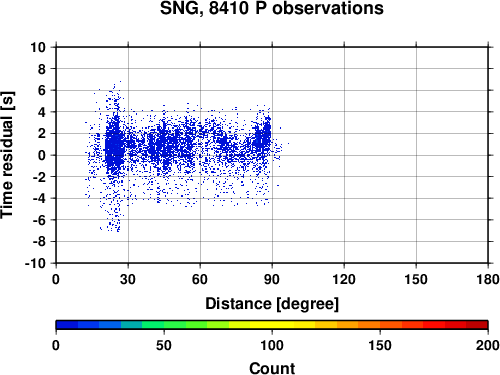Click the y-axis tick value -6

(x=39, y=220)
